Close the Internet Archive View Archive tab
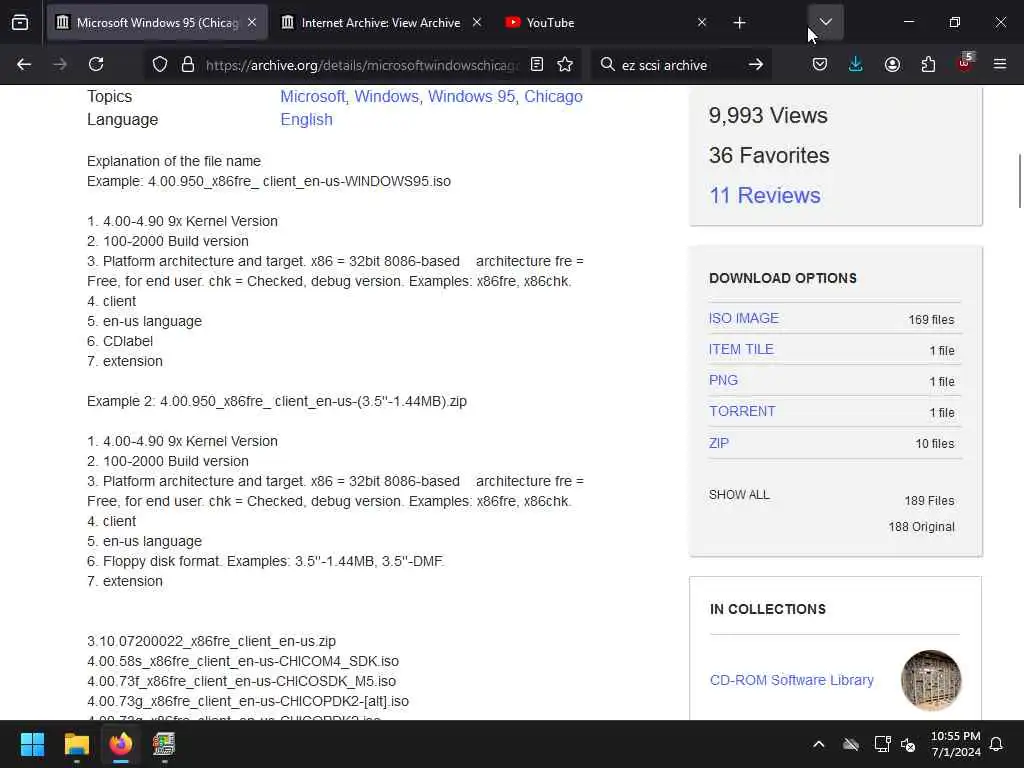This screenshot has height=768, width=1024. point(477,23)
